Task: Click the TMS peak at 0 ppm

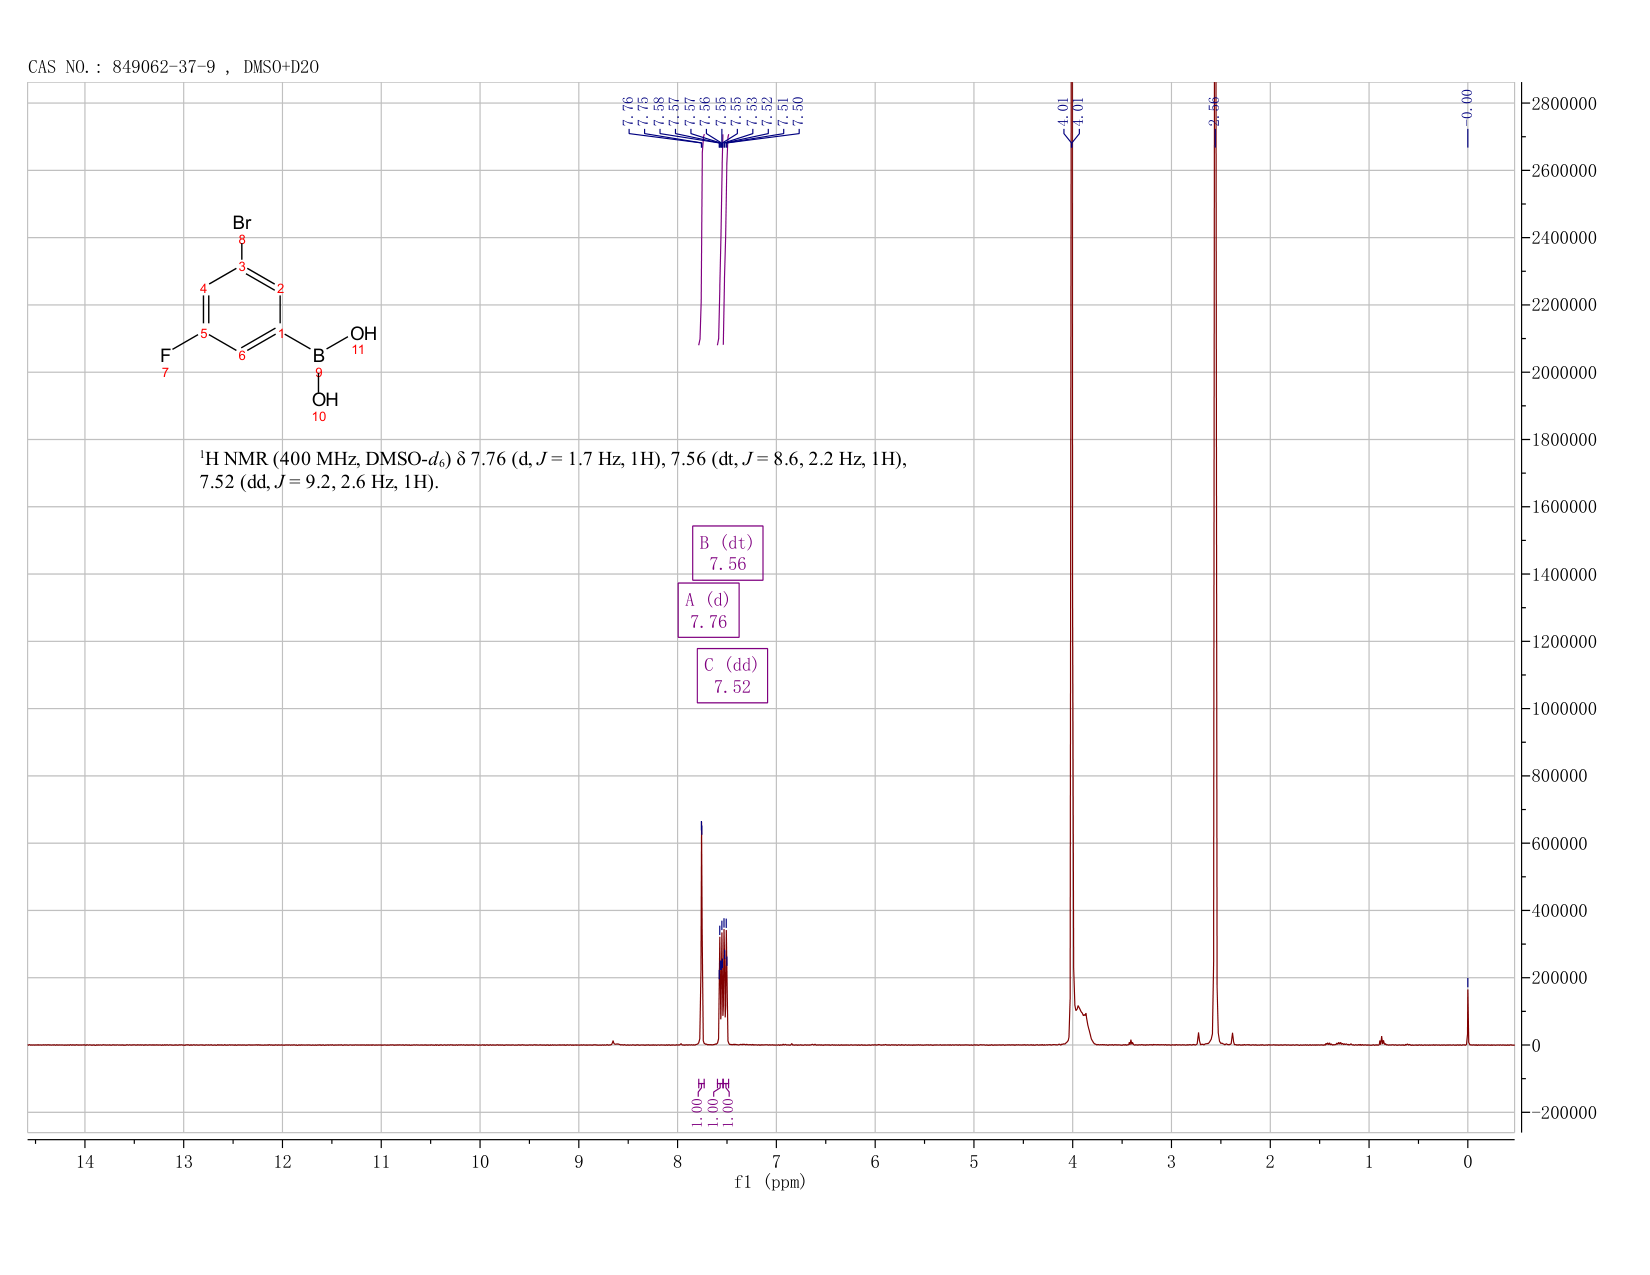Action: 1467,1015
